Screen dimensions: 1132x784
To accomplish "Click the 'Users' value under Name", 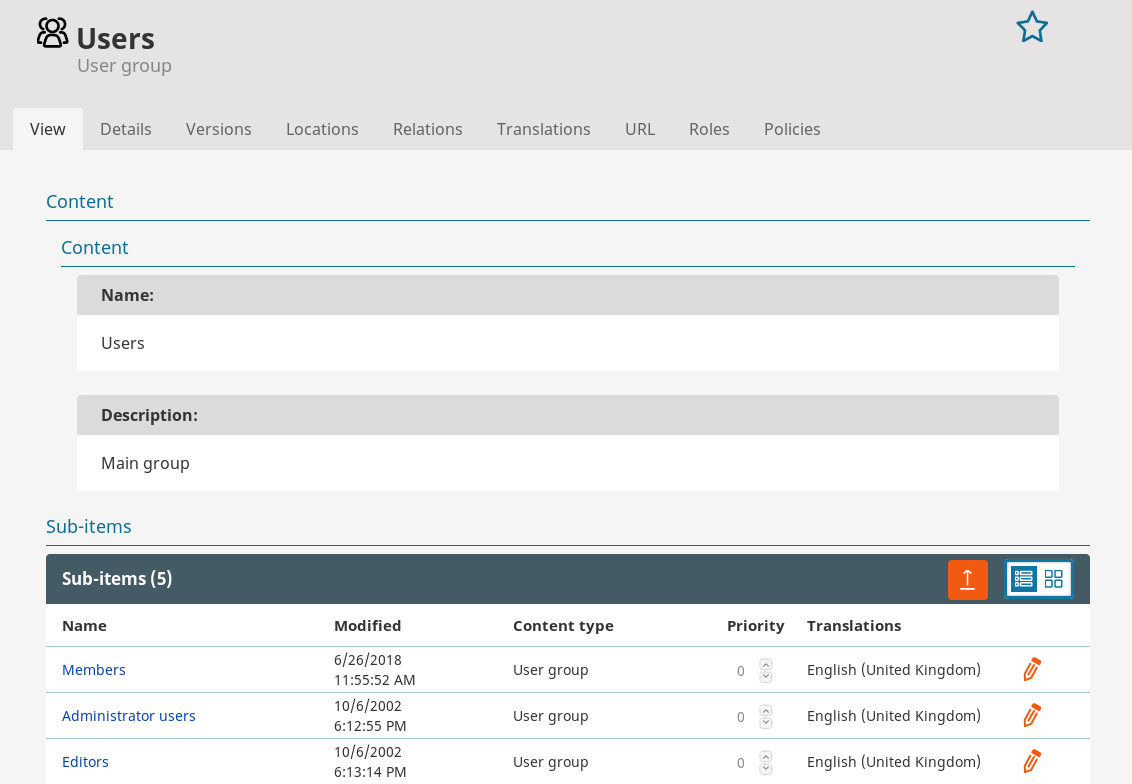I will [123, 344].
